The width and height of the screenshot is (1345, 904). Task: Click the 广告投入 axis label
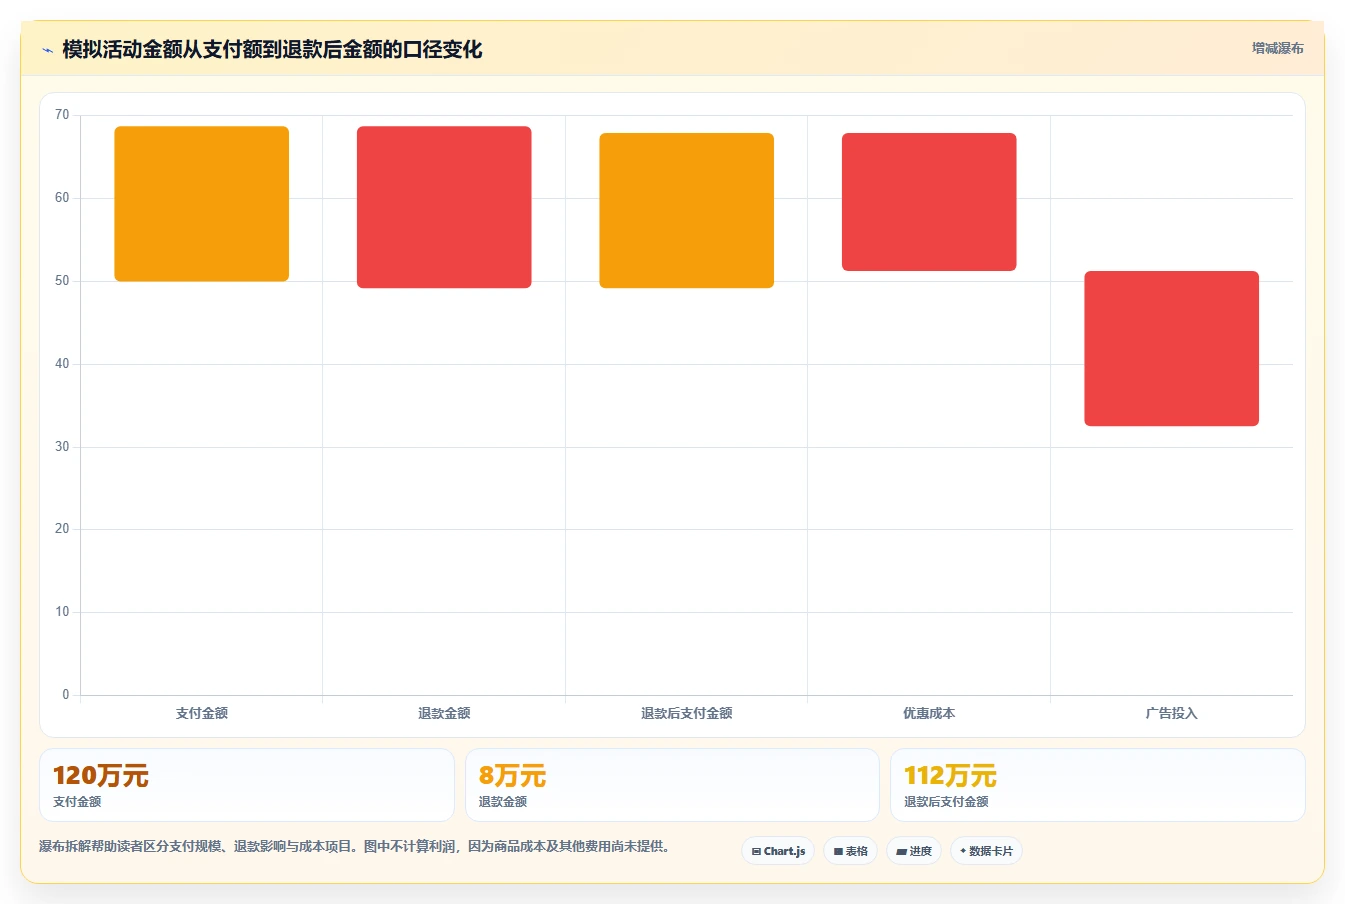(1172, 713)
